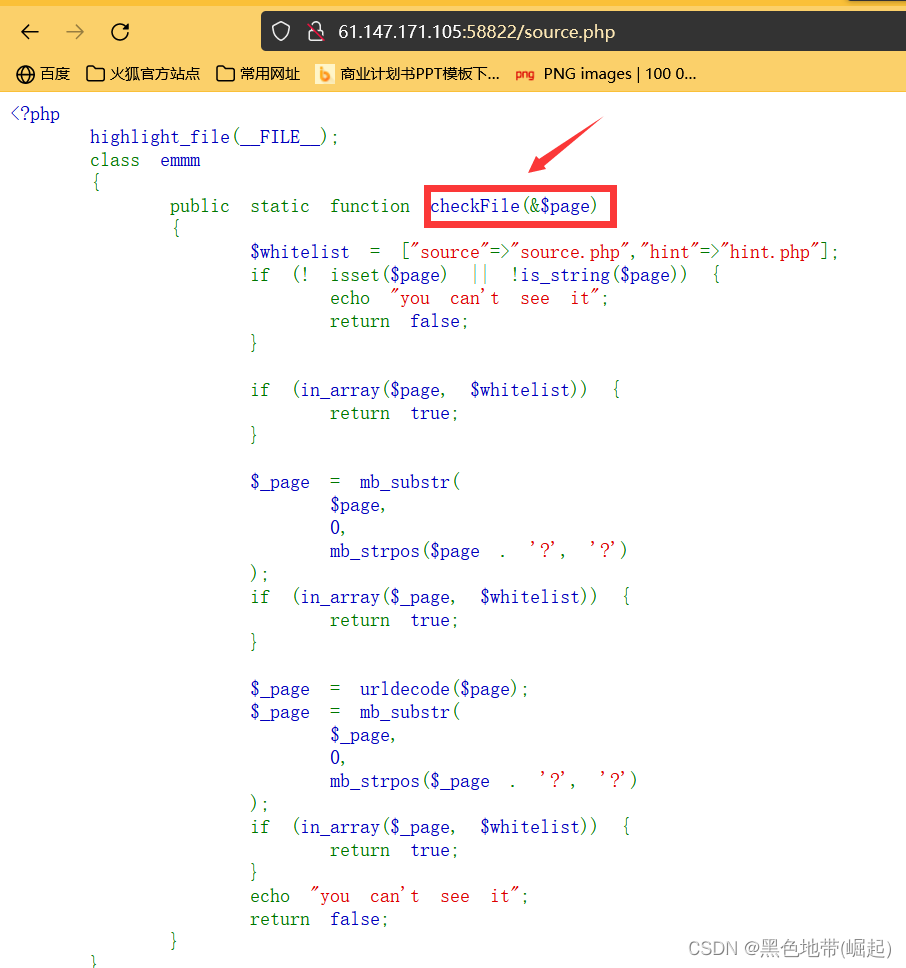The height and width of the screenshot is (968, 906).
Task: Click the last "return false;" statement
Action: point(319,919)
